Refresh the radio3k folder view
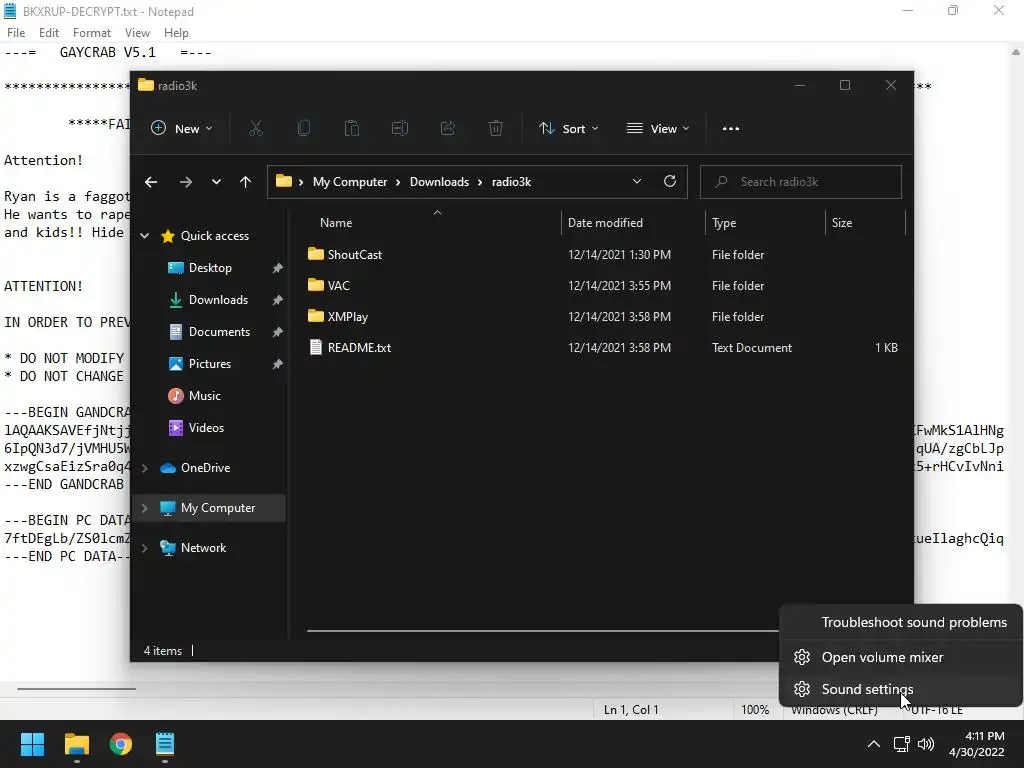 669,182
